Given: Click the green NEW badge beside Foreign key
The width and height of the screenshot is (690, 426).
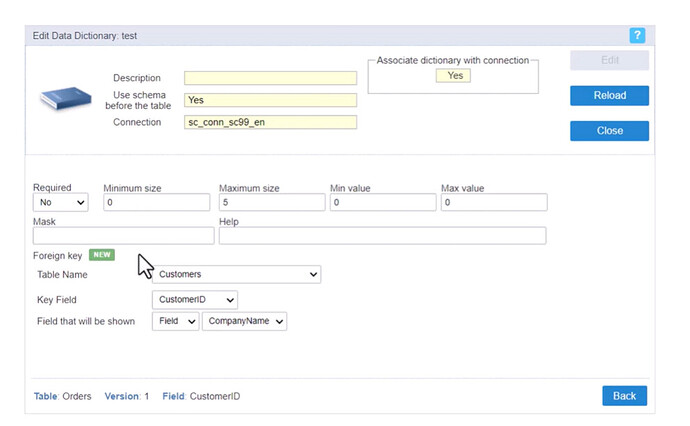Looking at the screenshot, I should 102,255.
